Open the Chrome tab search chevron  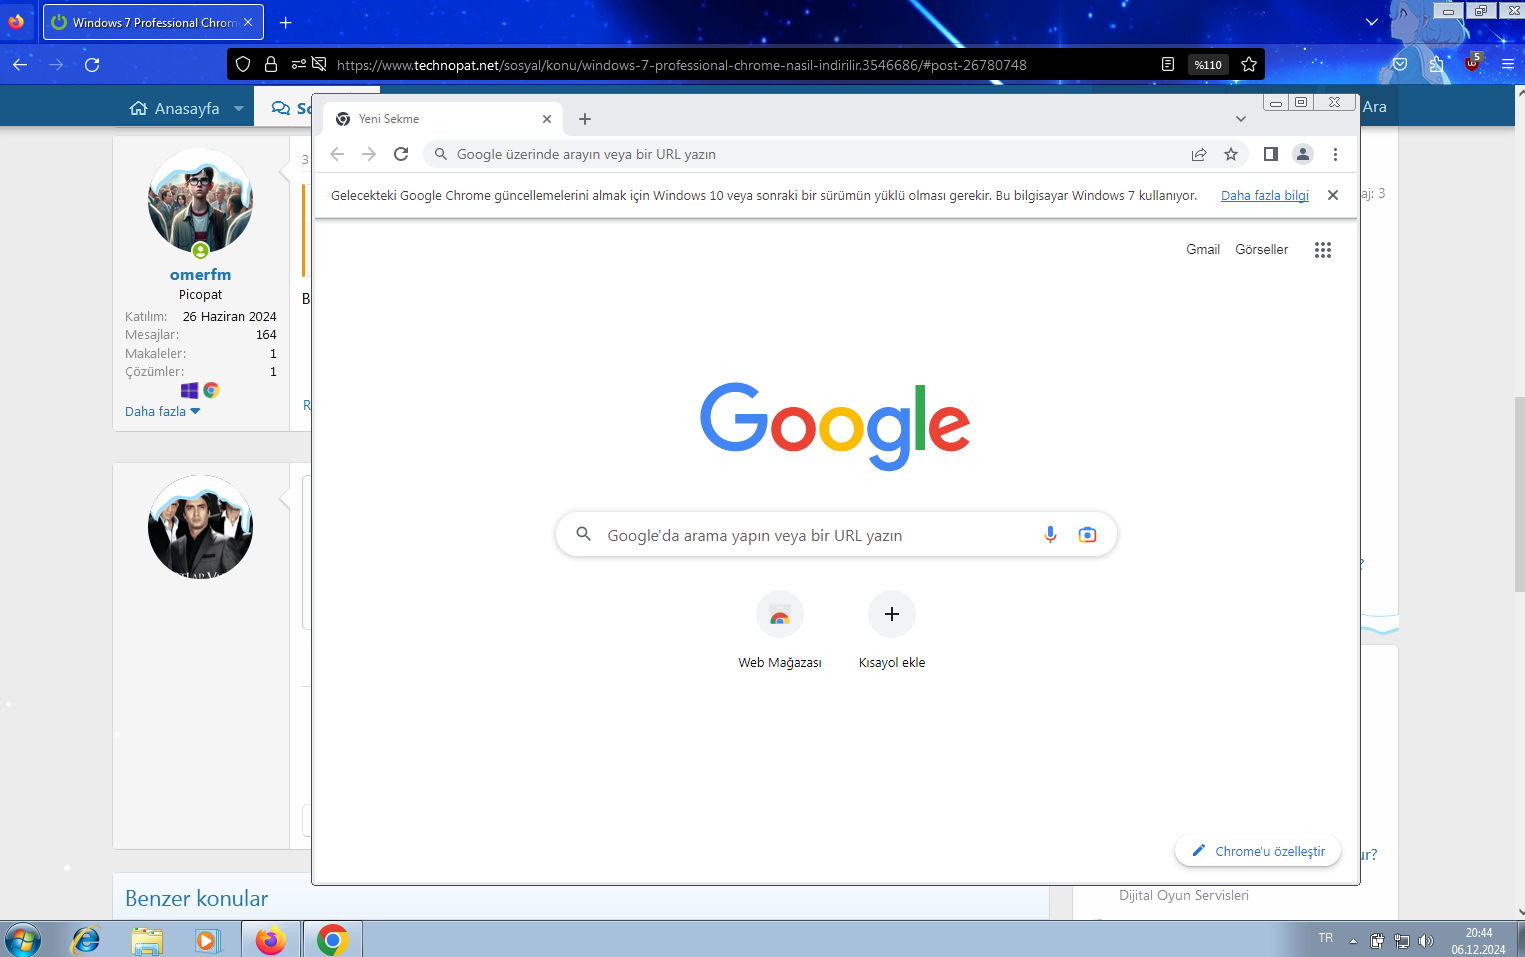[1241, 119]
